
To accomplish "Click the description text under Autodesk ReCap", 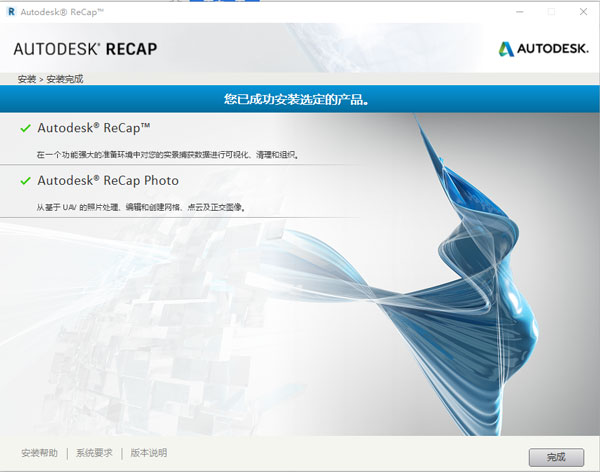I will point(168,155).
